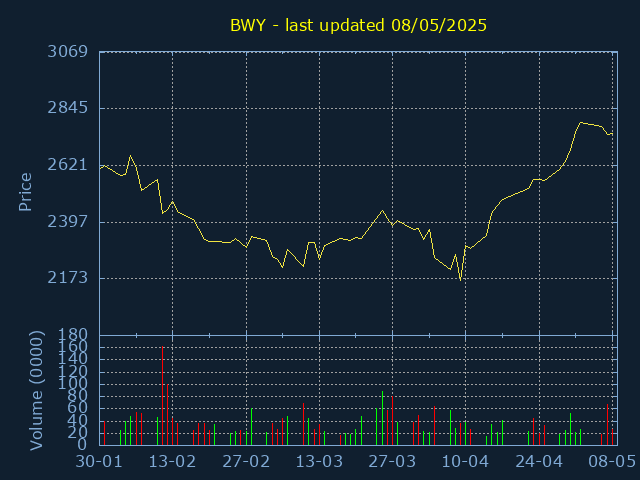
Task: Select the 2397 price axis label
Action: [68, 222]
